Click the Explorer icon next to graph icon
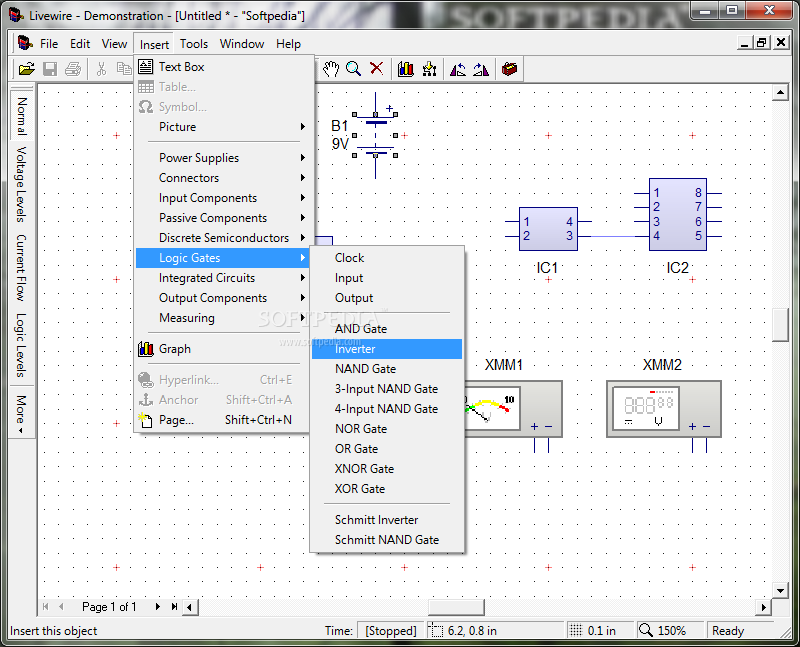The height and width of the screenshot is (647, 800). [x=429, y=69]
